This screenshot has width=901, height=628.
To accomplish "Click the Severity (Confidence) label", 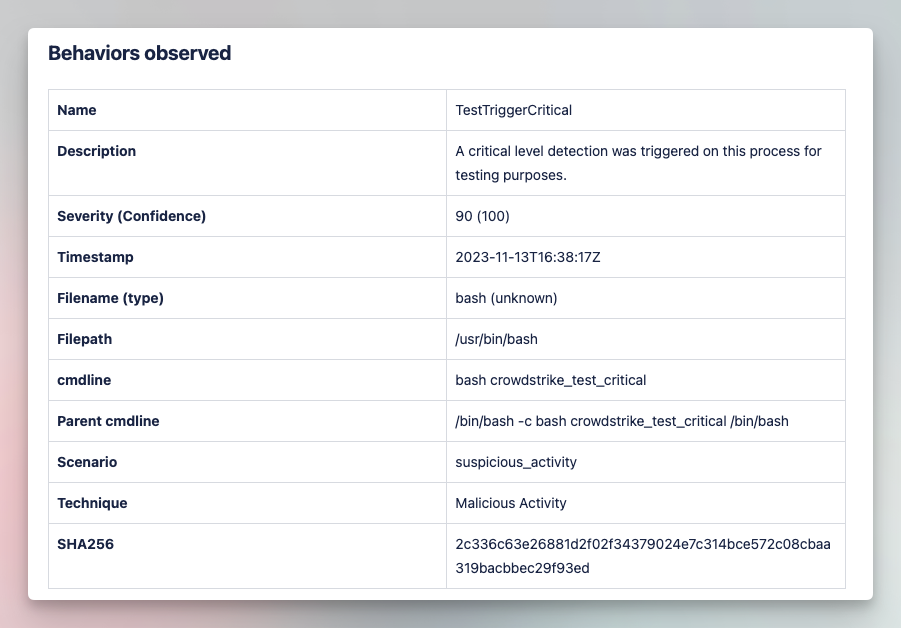I will 131,216.
